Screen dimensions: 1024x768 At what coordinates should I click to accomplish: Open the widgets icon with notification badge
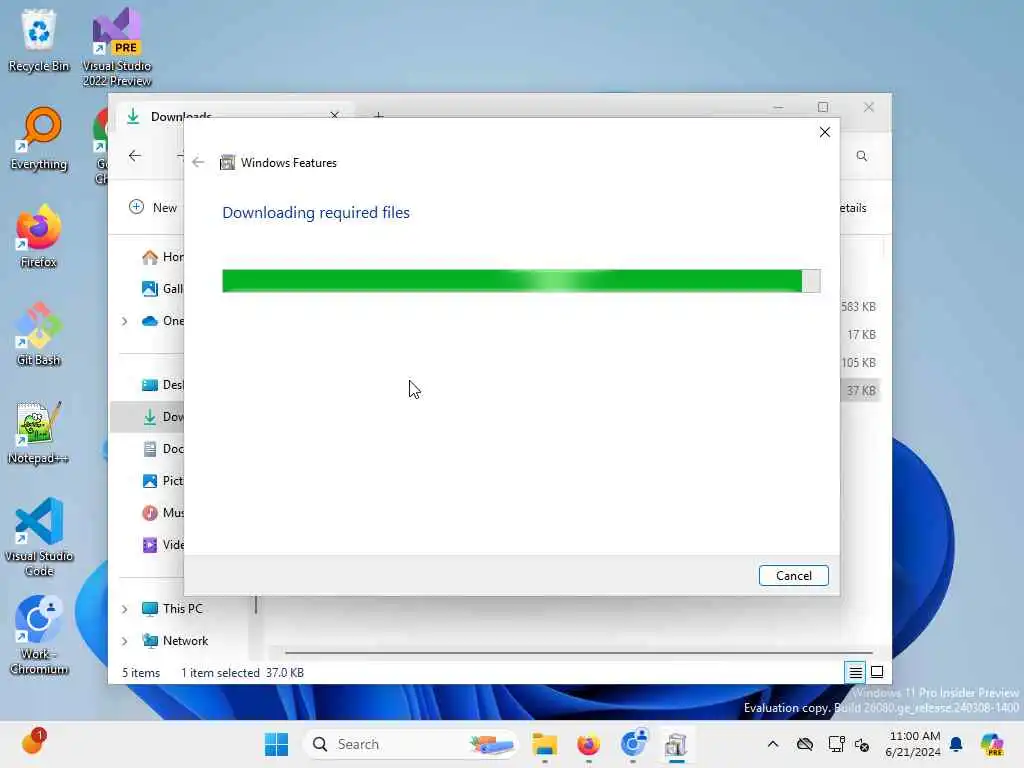pyautogui.click(x=32, y=743)
